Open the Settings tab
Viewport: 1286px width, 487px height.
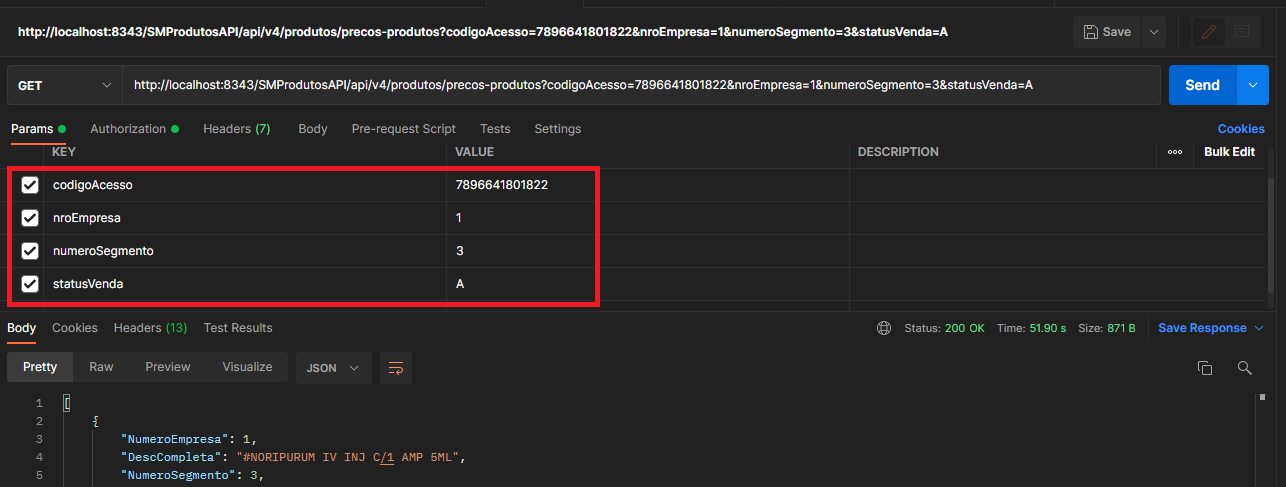tap(557, 129)
